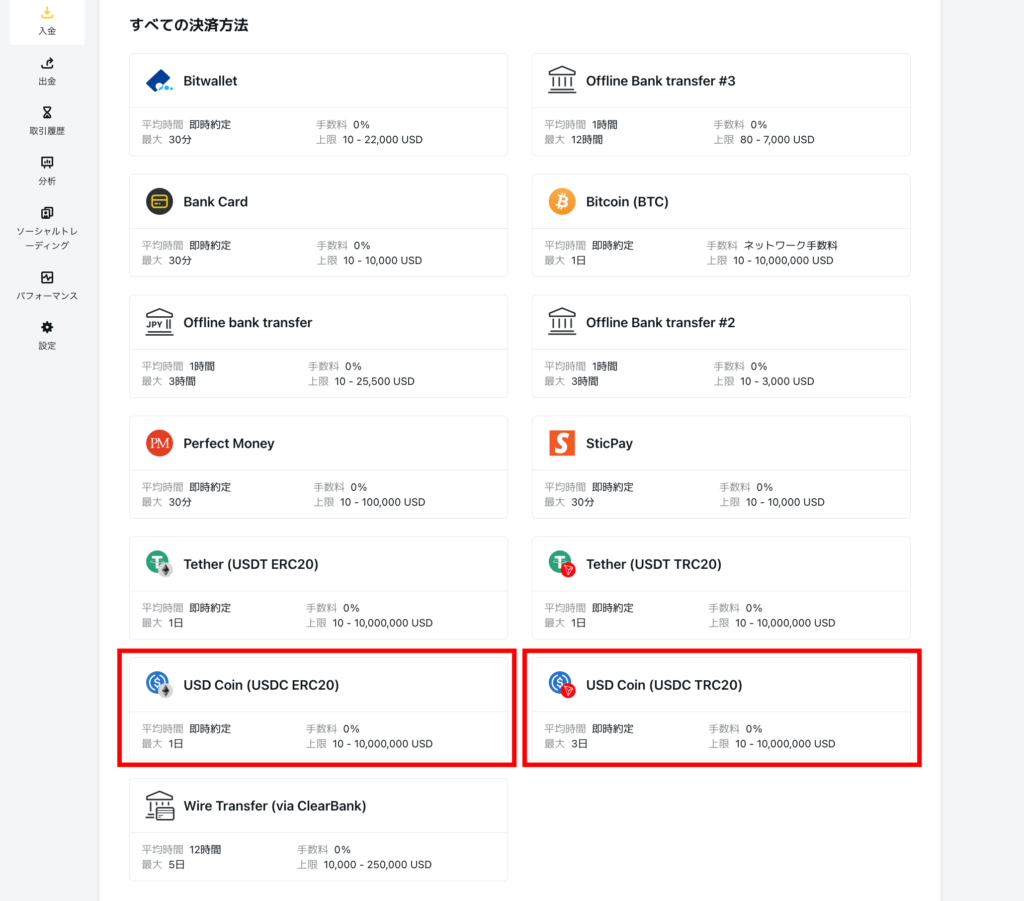Screen dimensions: 1024x901
Task: Go to ソーシャルトレーディング in the sidebar
Action: (x=47, y=229)
